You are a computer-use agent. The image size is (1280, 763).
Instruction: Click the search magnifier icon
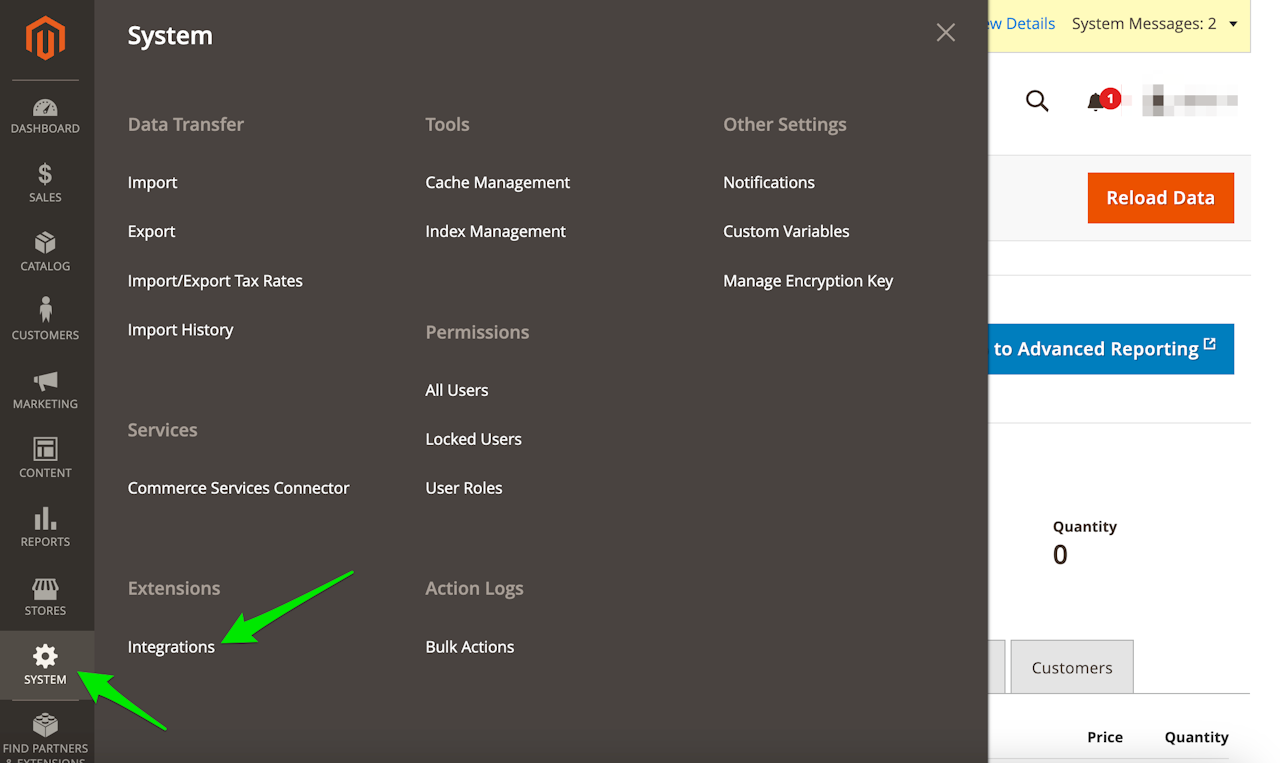pyautogui.click(x=1037, y=101)
